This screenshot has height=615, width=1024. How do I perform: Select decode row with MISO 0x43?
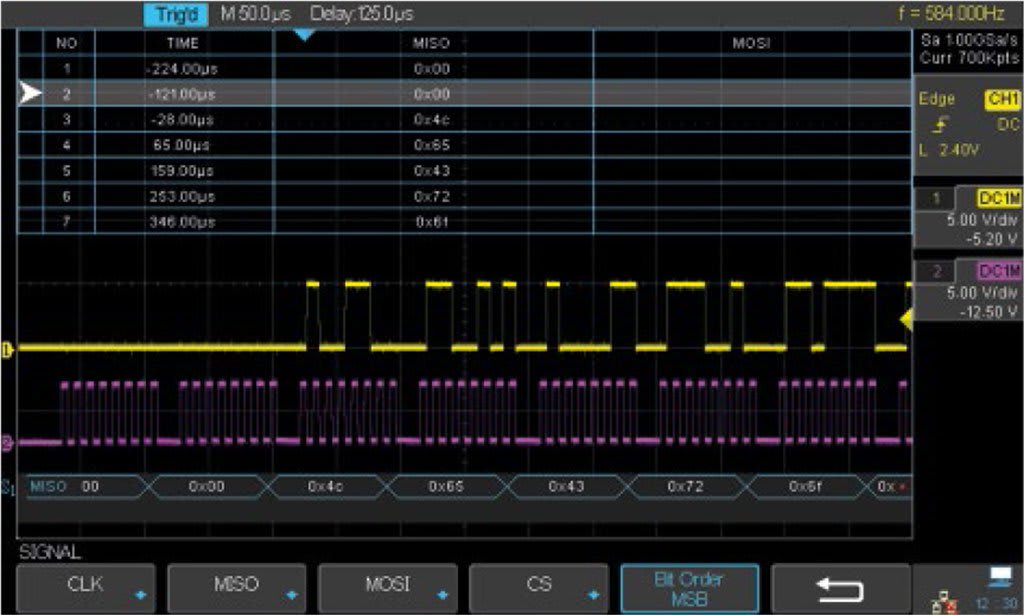click(464, 170)
